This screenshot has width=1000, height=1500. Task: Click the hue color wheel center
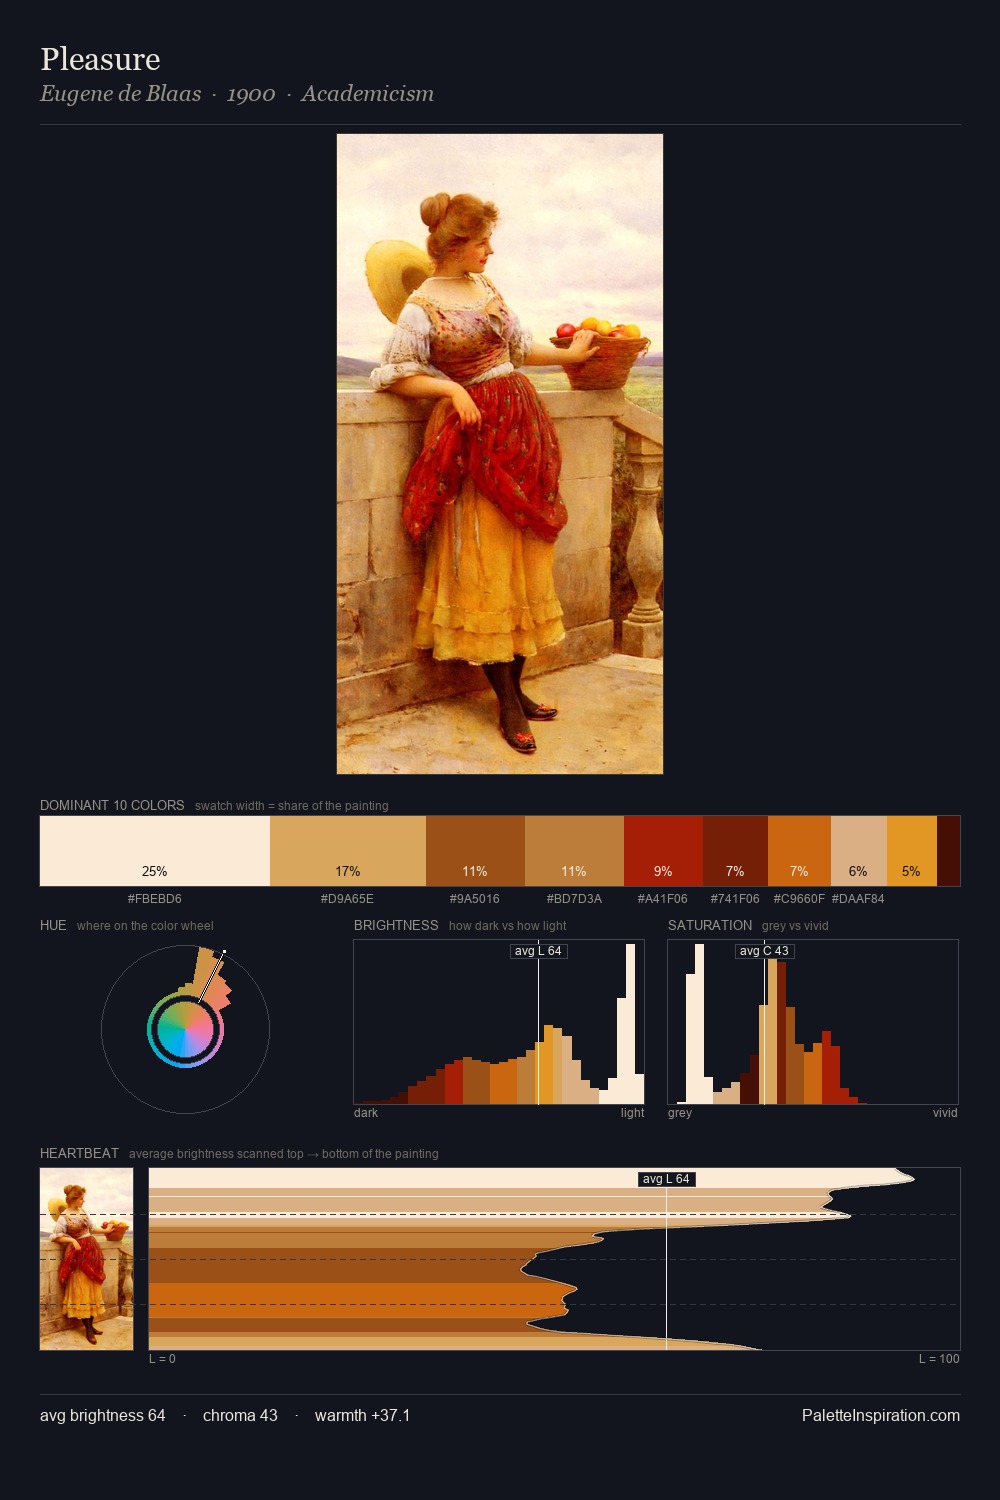(x=185, y=1030)
